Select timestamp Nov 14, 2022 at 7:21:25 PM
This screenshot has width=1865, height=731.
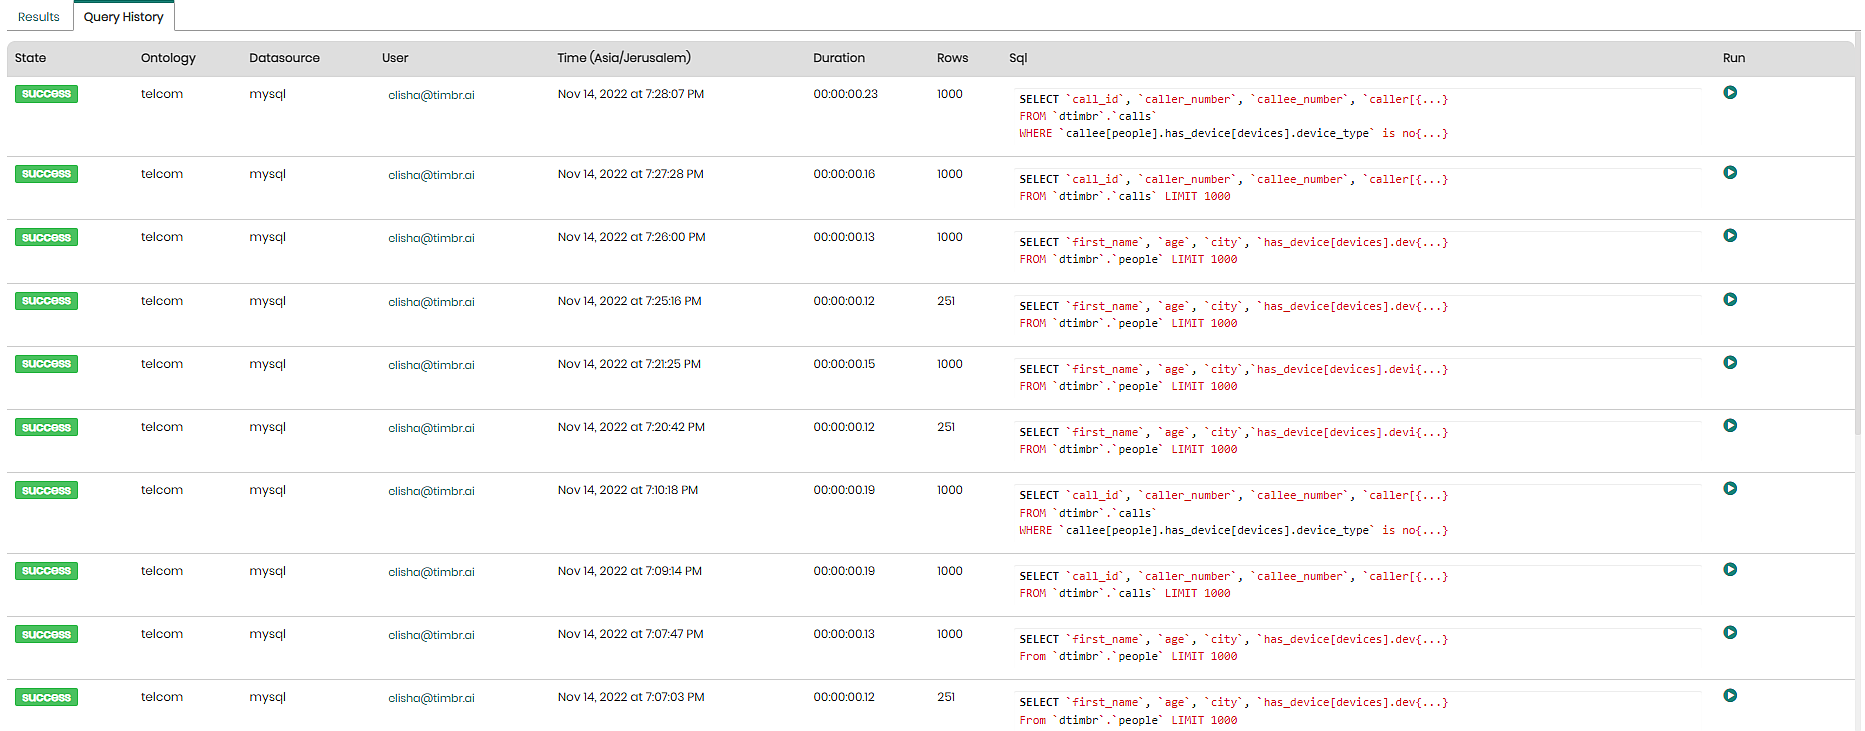[x=629, y=364]
